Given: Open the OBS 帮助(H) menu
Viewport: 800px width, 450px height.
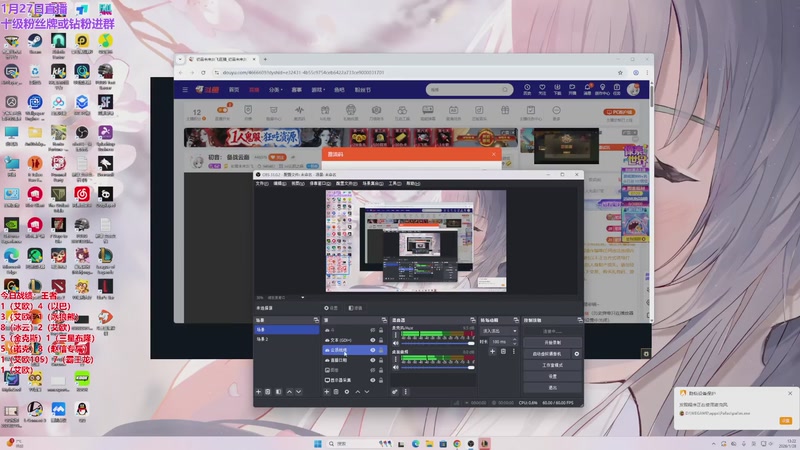Looking at the screenshot, I should 413,184.
